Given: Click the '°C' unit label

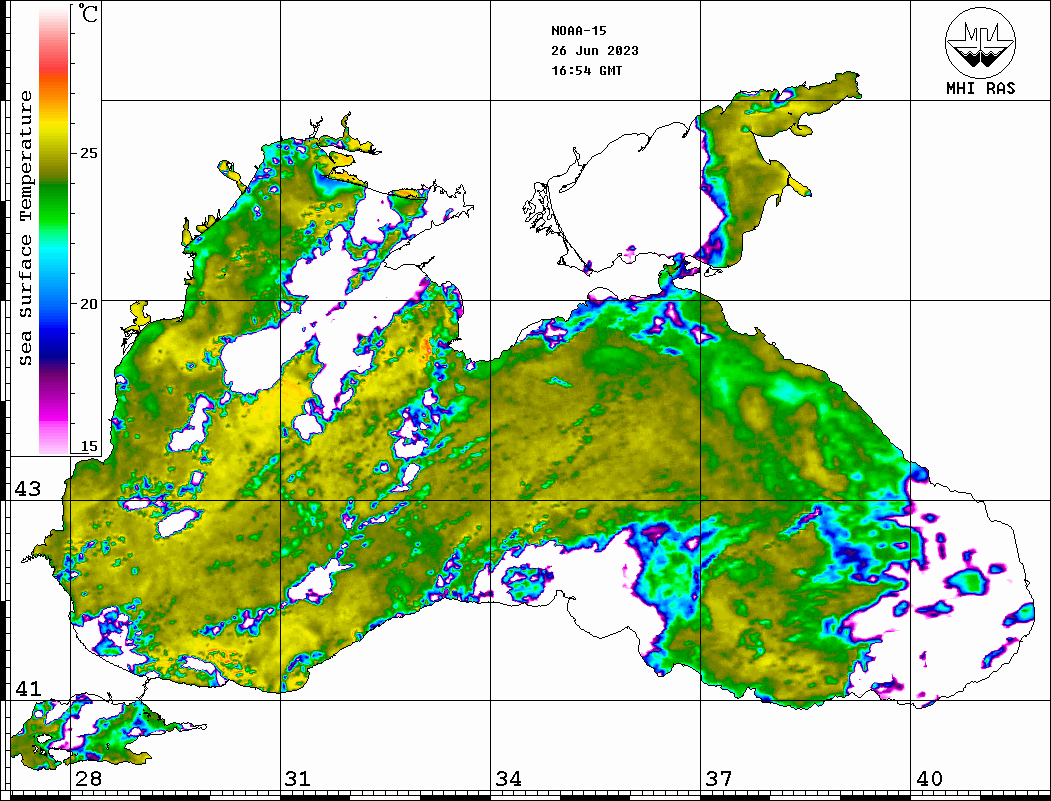Looking at the screenshot, I should tap(88, 13).
